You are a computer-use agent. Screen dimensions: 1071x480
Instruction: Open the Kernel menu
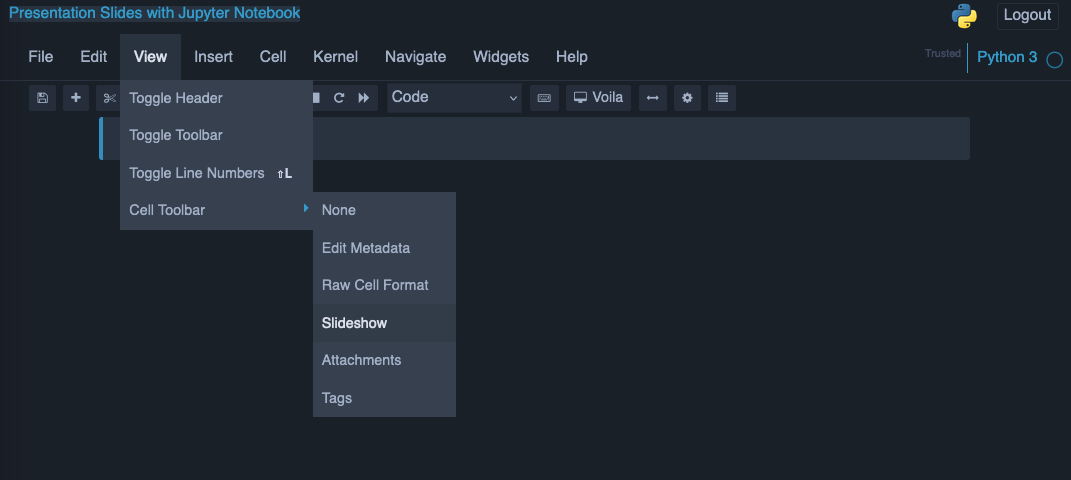(335, 57)
